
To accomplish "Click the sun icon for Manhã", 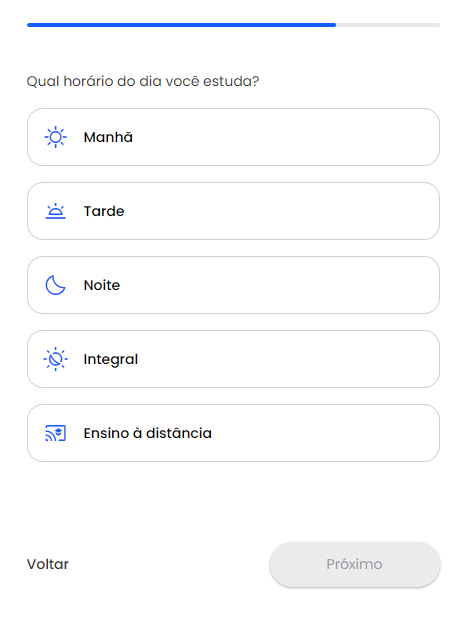I will 55,137.
